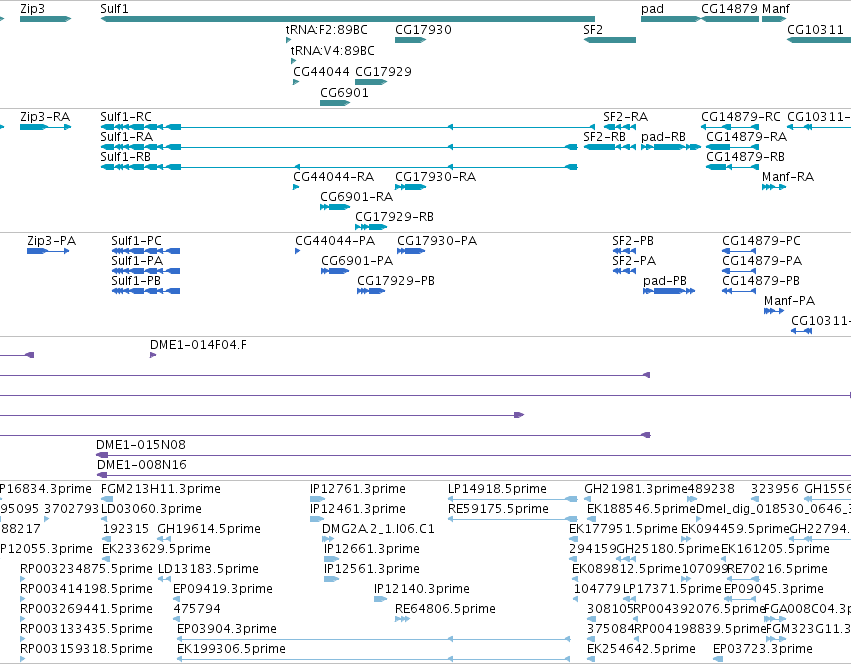The height and width of the screenshot is (664, 851).
Task: Select the SF2-RA transcript label
Action: coord(625,117)
